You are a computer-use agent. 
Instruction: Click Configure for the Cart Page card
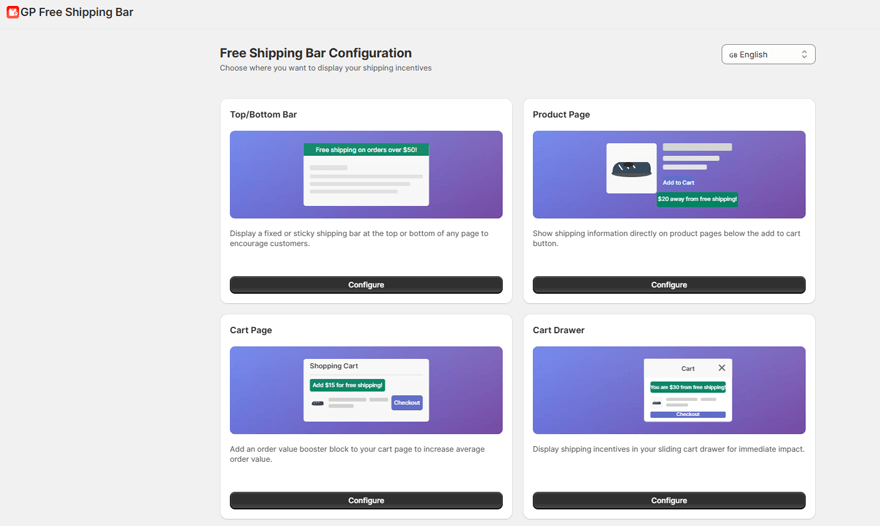(366, 501)
